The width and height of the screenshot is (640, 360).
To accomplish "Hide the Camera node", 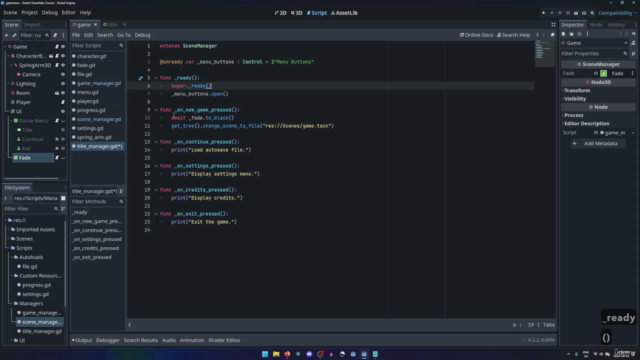I will tap(63, 75).
